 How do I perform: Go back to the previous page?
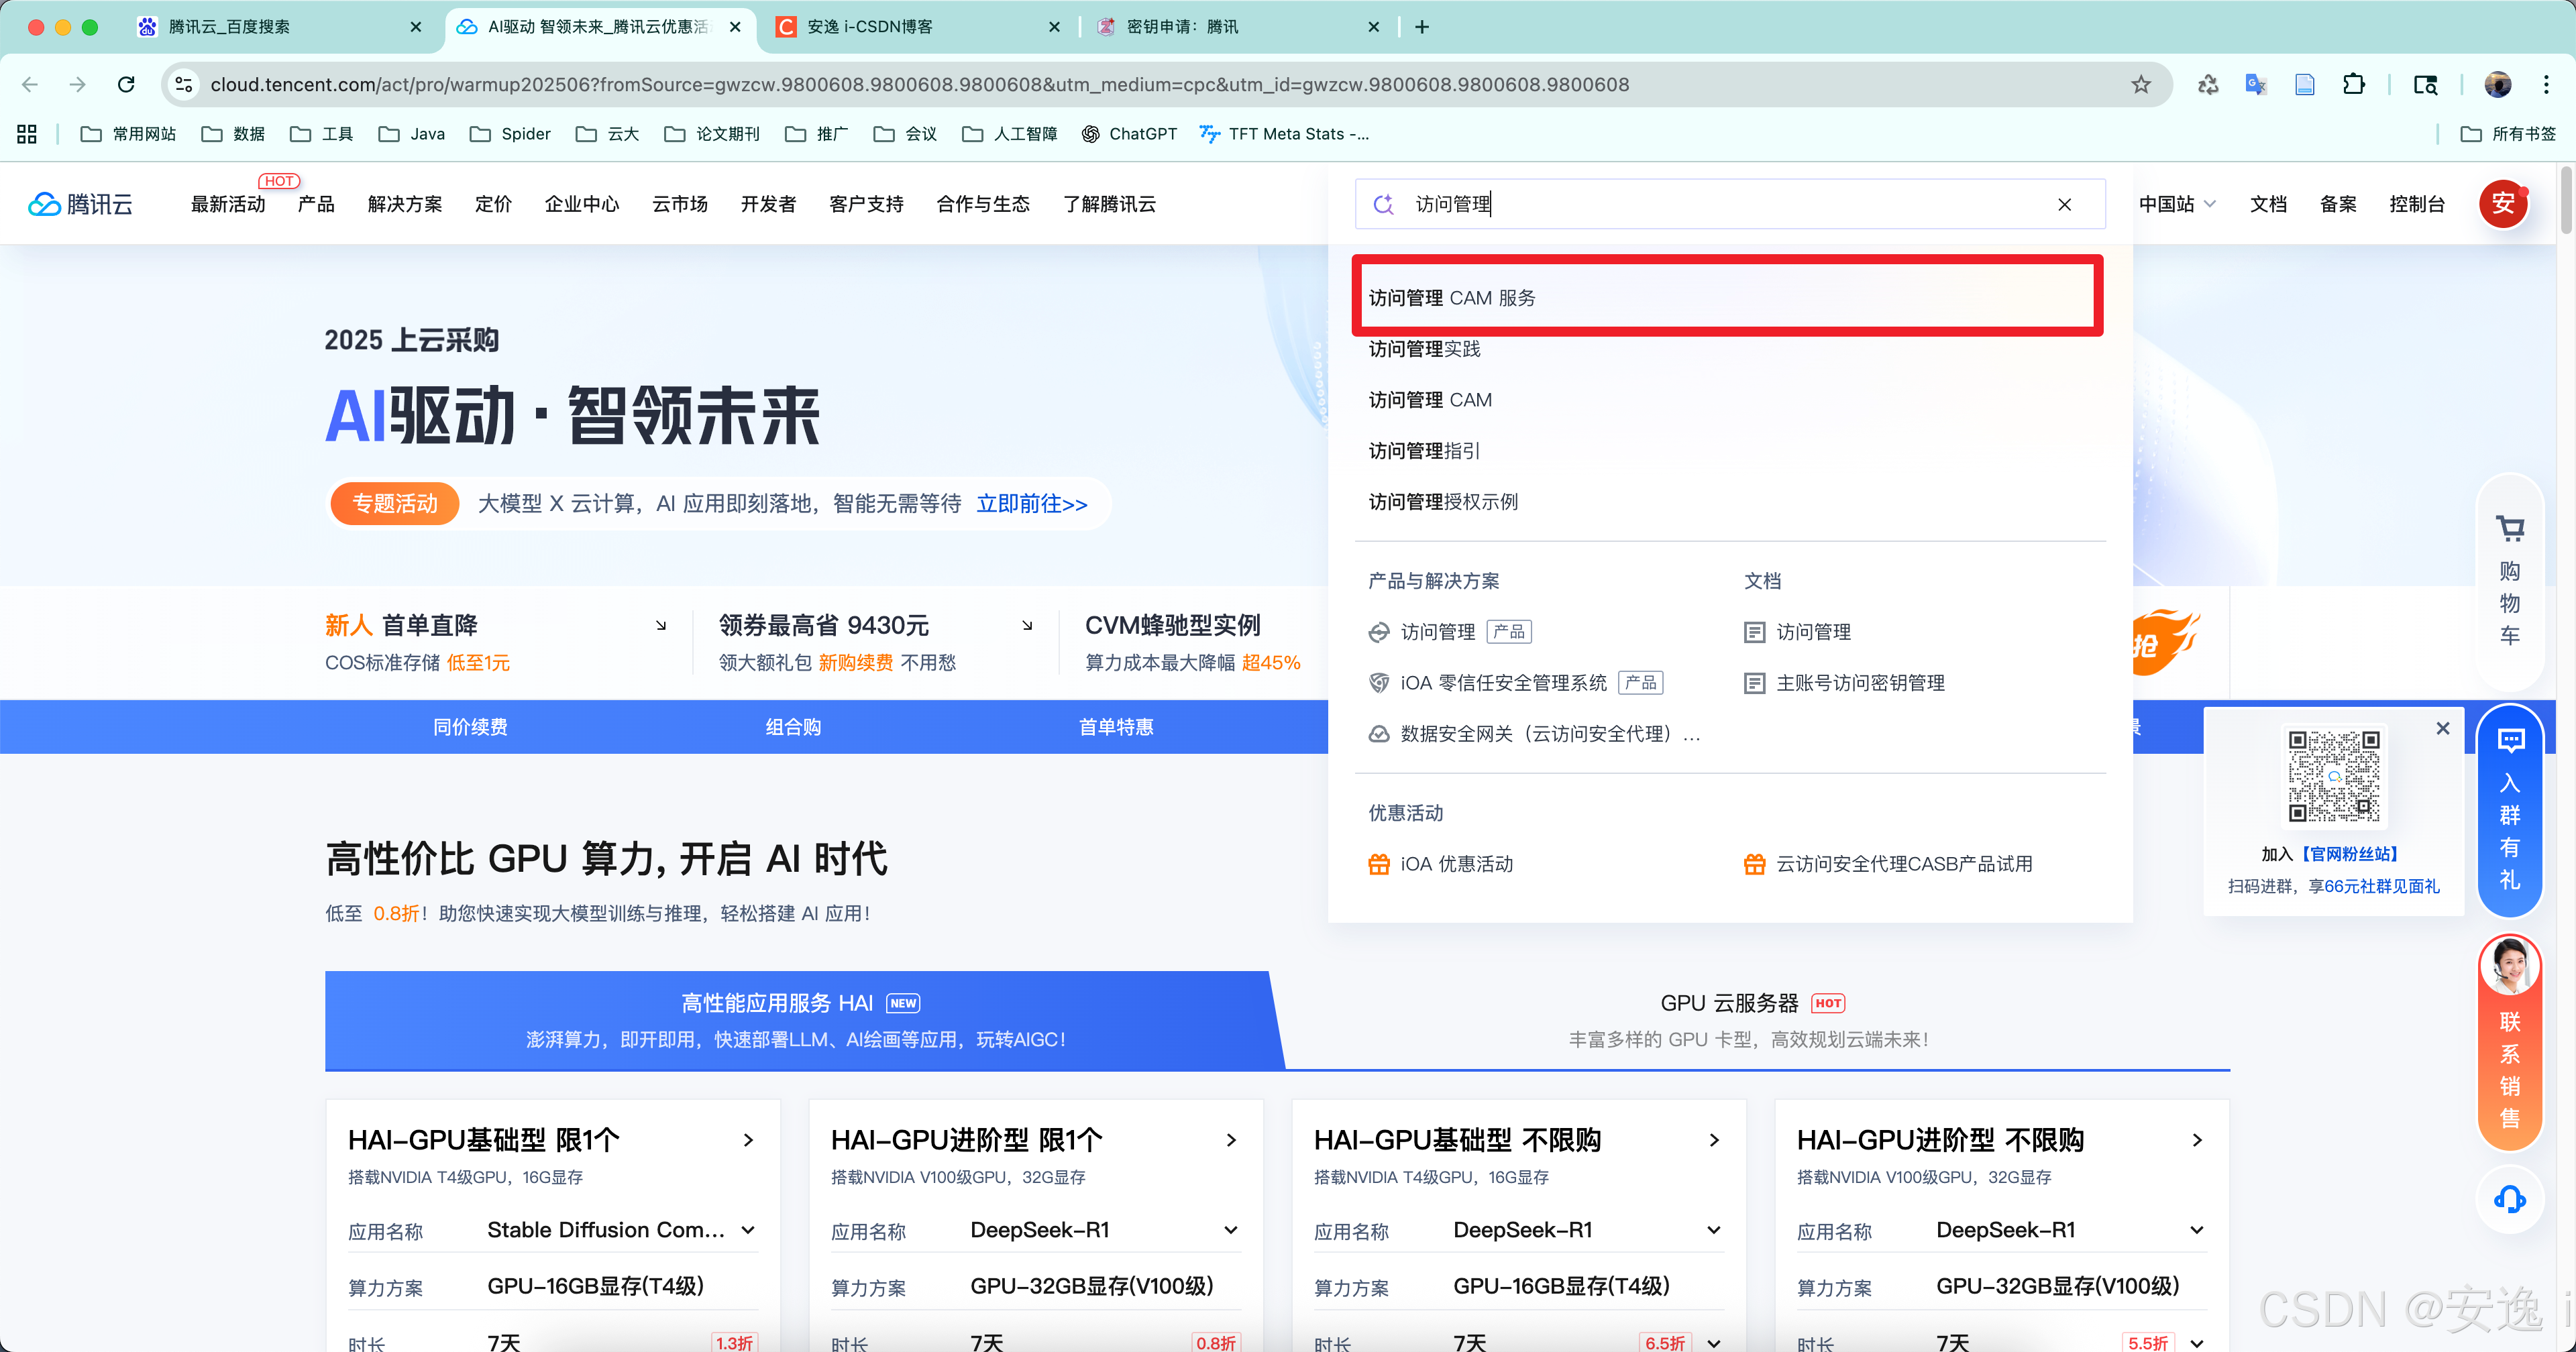tap(30, 84)
